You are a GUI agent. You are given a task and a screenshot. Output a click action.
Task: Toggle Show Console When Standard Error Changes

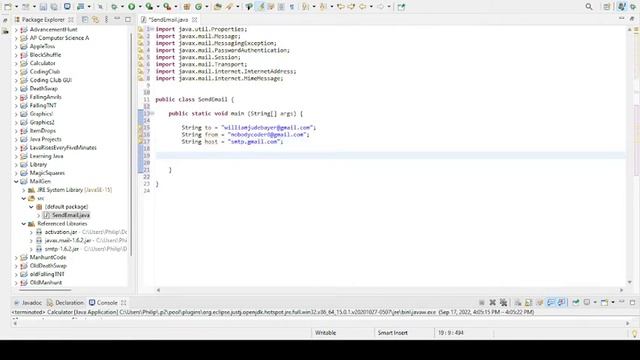point(562,302)
